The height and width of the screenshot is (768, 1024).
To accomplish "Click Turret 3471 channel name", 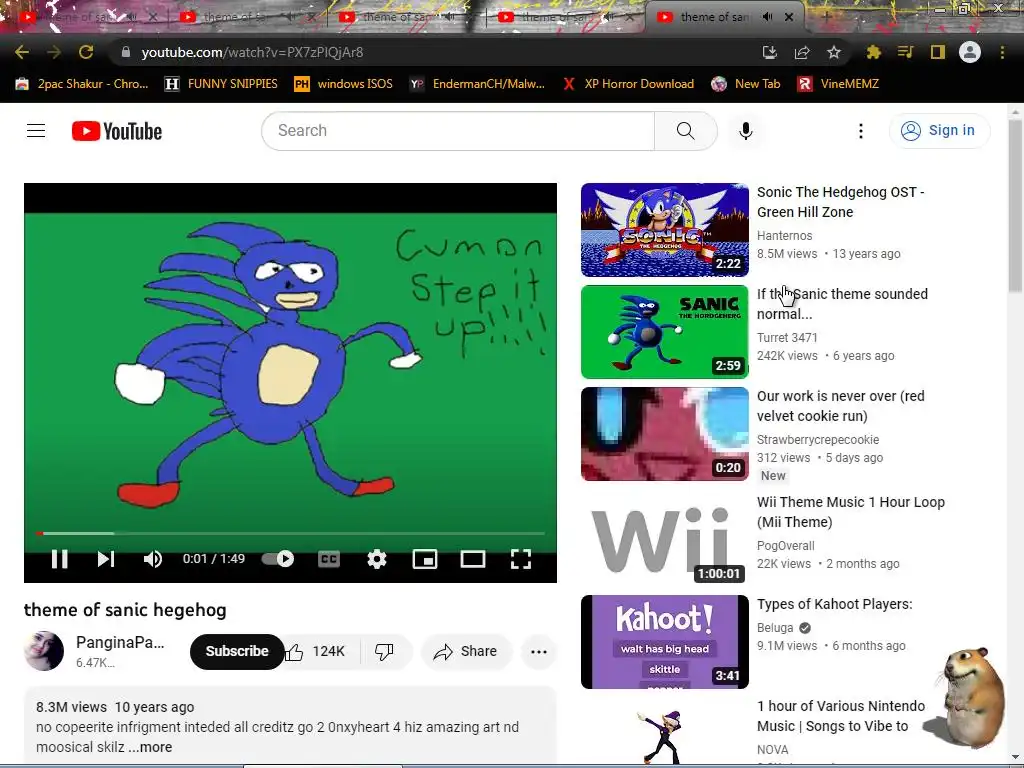I will click(x=787, y=338).
